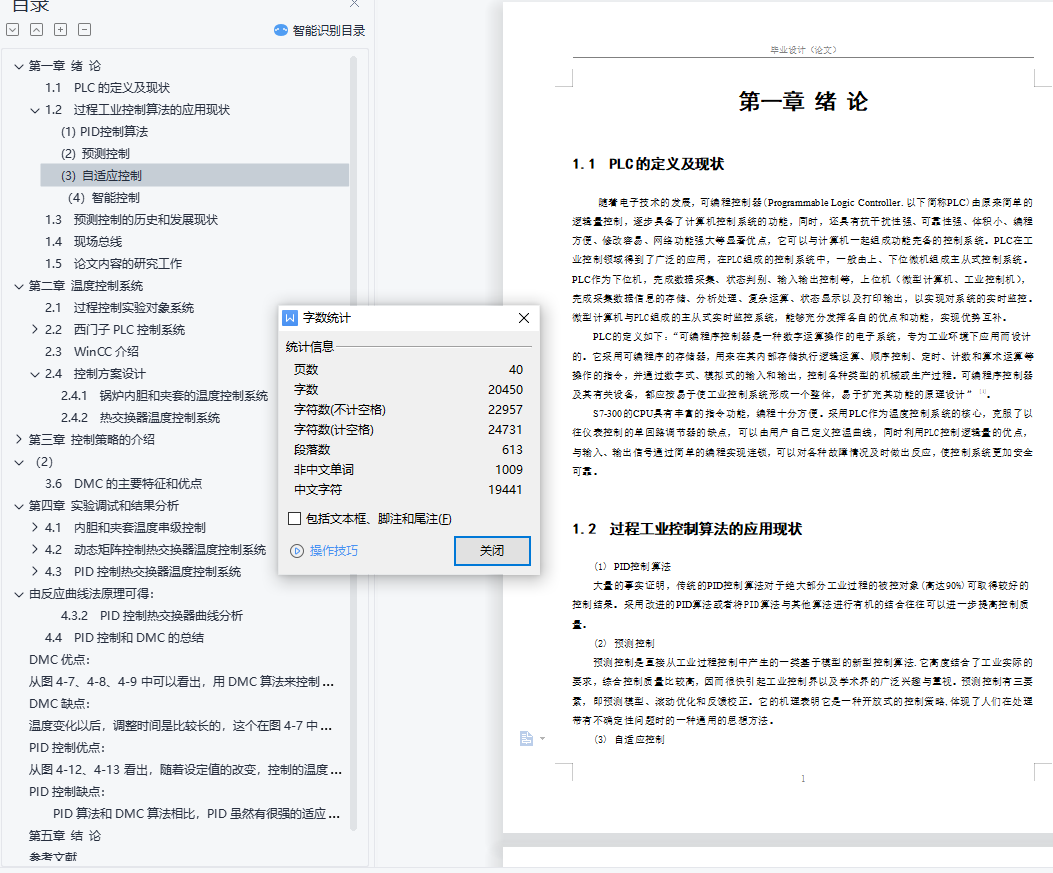Viewport: 1053px width, 873px height.
Task: Go to 4.4 PID 控制和 DMC 的总结
Action: [138, 638]
